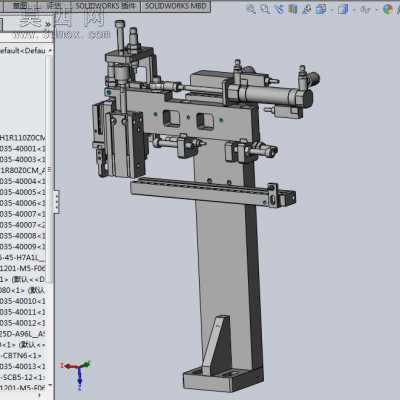
Task: Click the feature tree vertical scrollbar
Action: coord(49,168)
